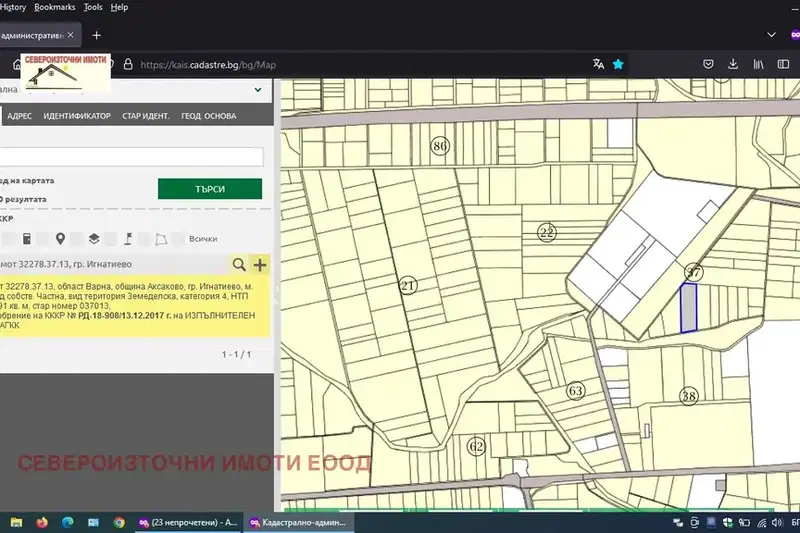Select the polygon parcel filter icon
Image resolution: width=800 pixels, height=533 pixels.
tap(161, 239)
